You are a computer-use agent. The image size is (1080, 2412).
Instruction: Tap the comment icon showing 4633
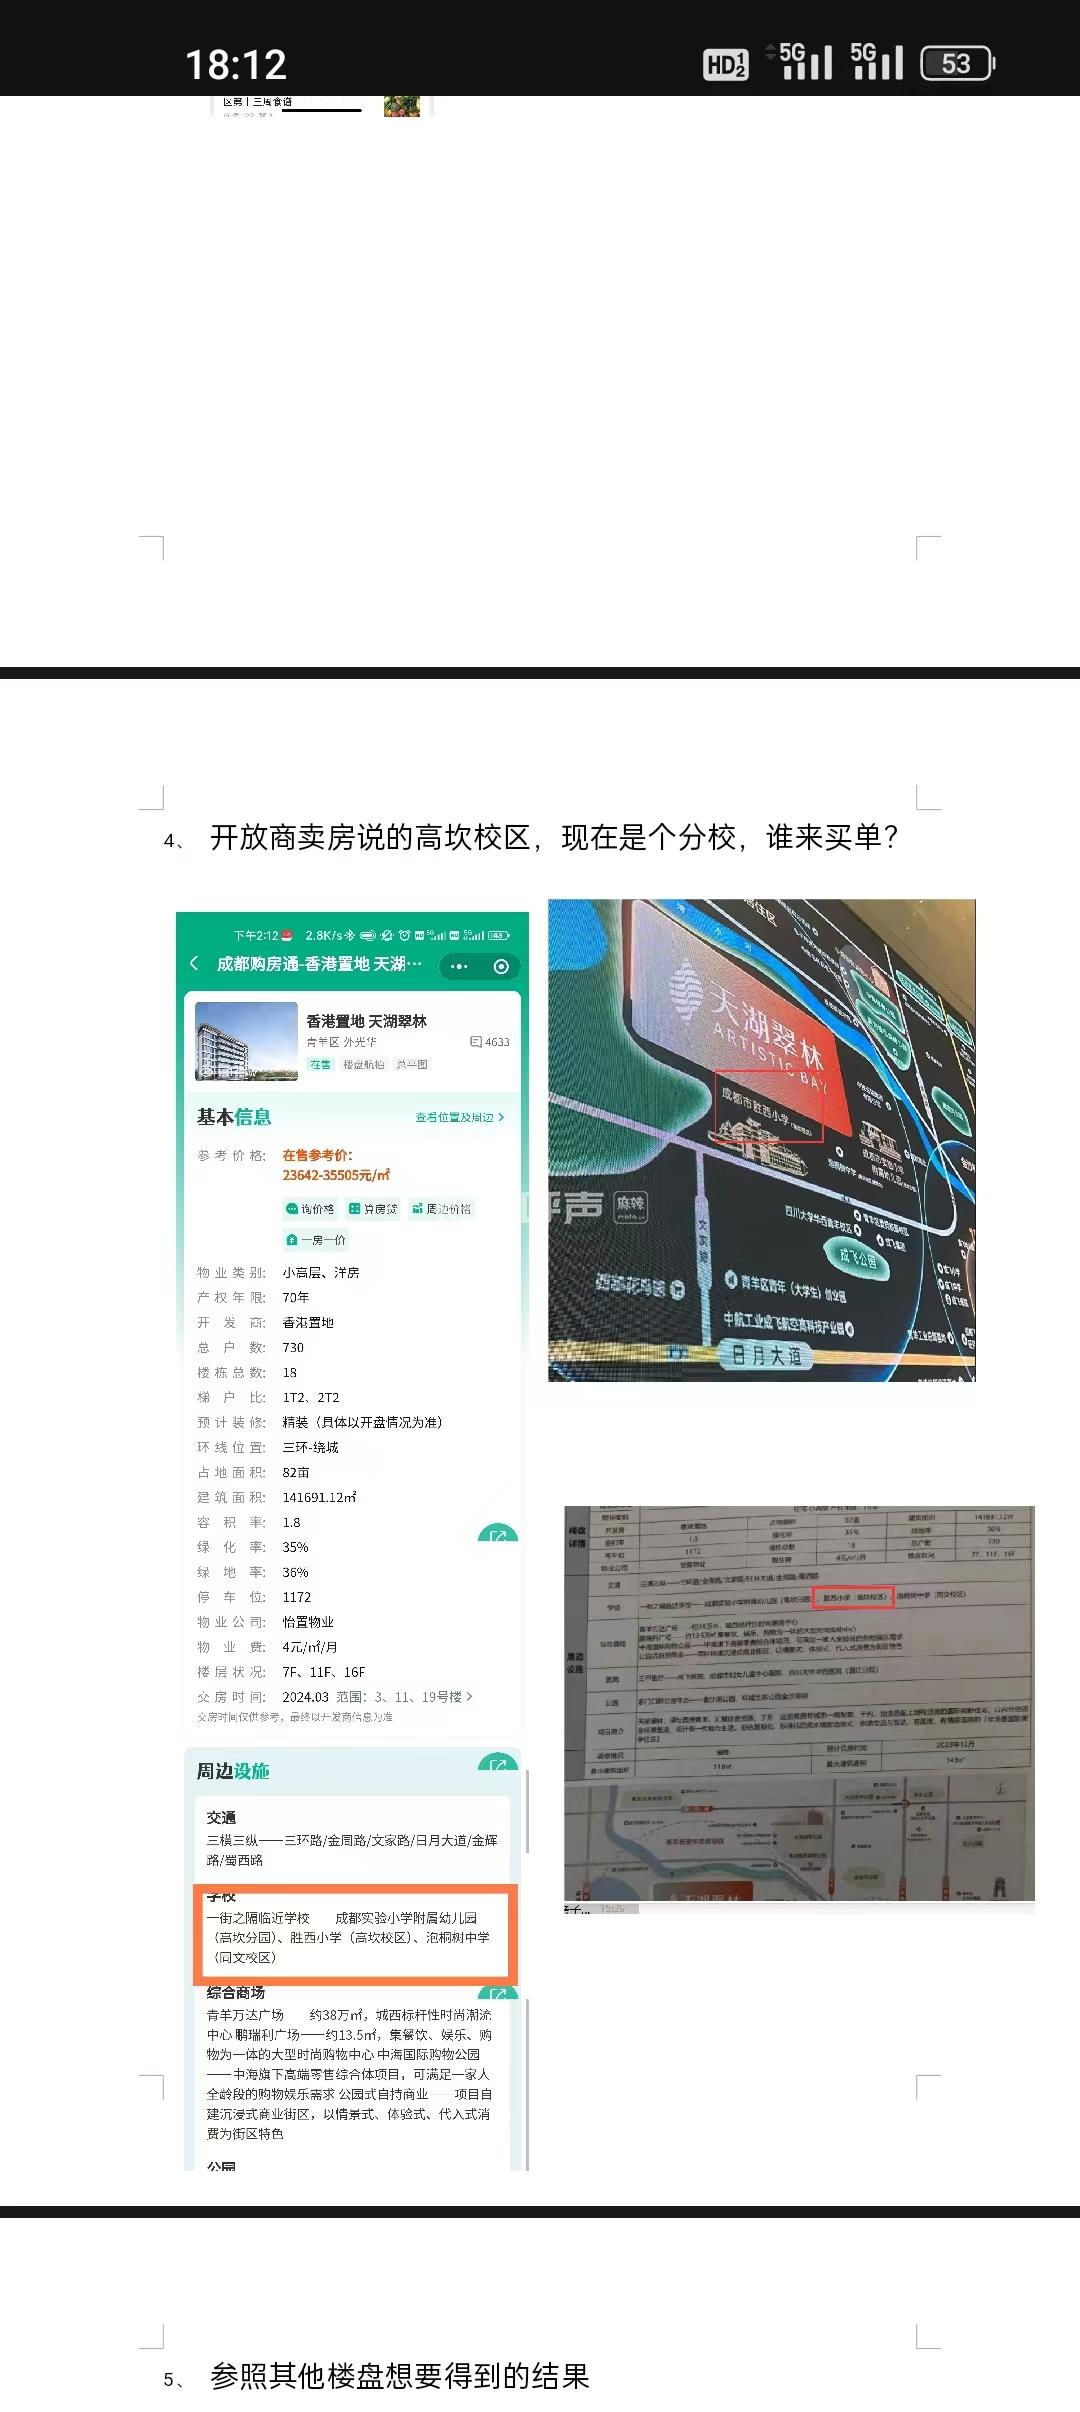[490, 1042]
